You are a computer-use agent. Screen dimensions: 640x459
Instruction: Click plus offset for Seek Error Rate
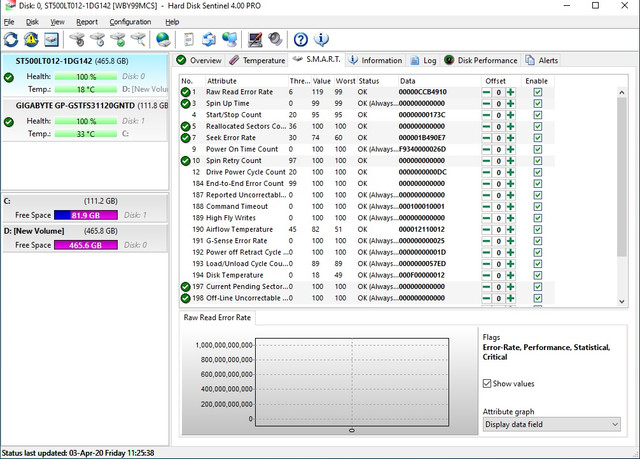point(510,138)
